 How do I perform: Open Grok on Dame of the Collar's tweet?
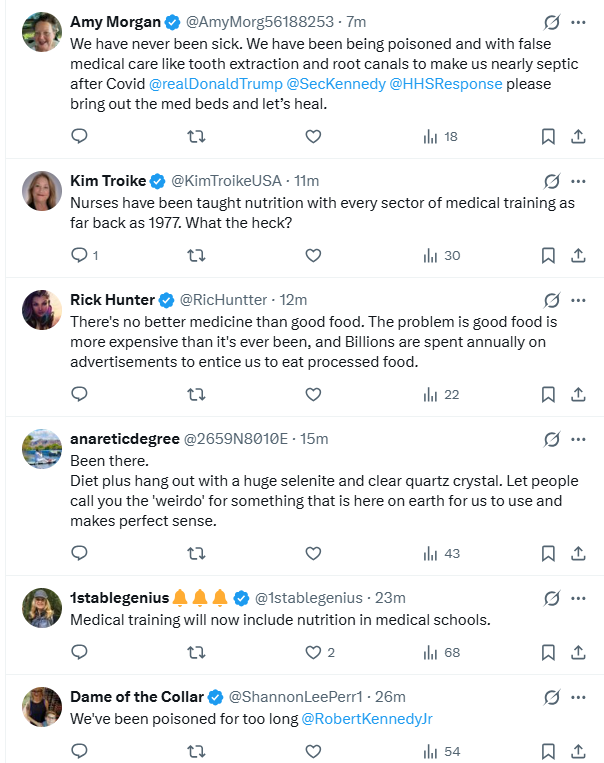click(550, 697)
